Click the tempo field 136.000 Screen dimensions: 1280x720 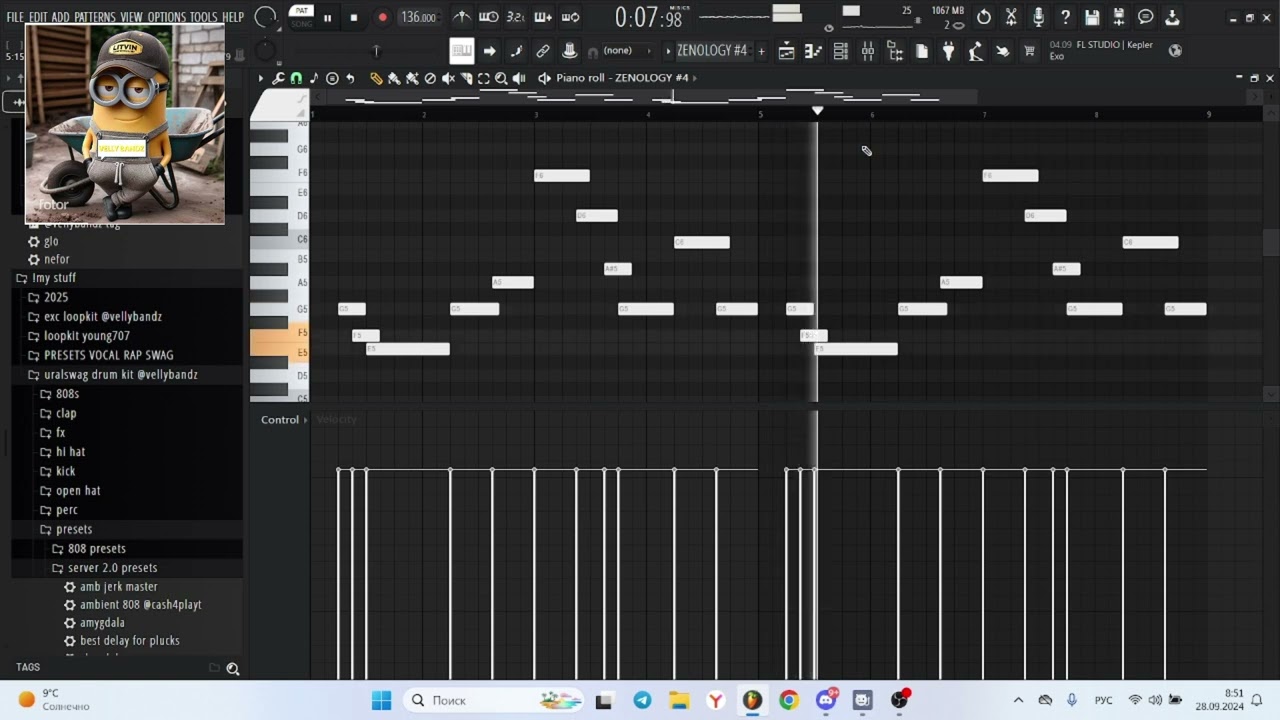coord(418,17)
